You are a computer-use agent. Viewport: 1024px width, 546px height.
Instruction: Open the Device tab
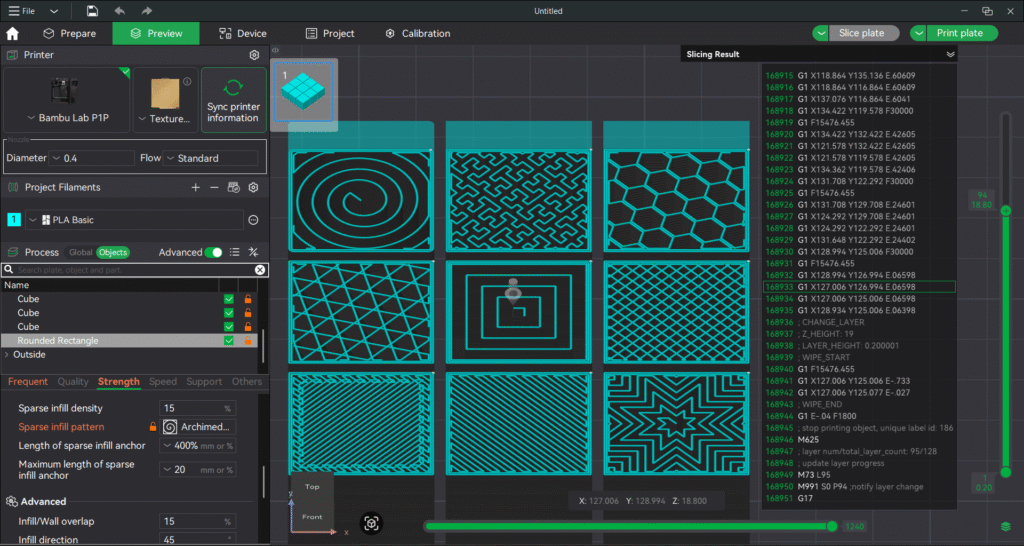click(243, 33)
